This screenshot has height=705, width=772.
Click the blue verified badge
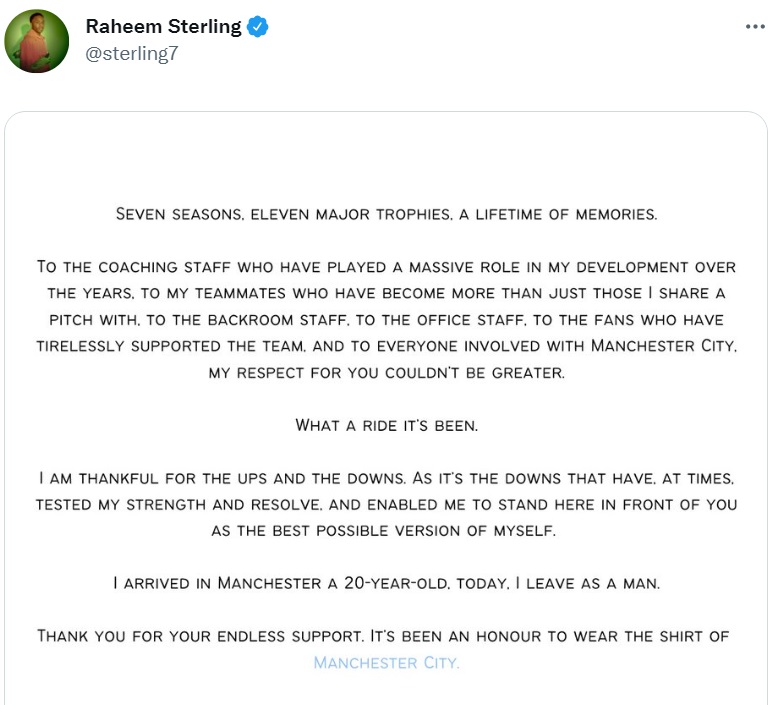coord(258,27)
